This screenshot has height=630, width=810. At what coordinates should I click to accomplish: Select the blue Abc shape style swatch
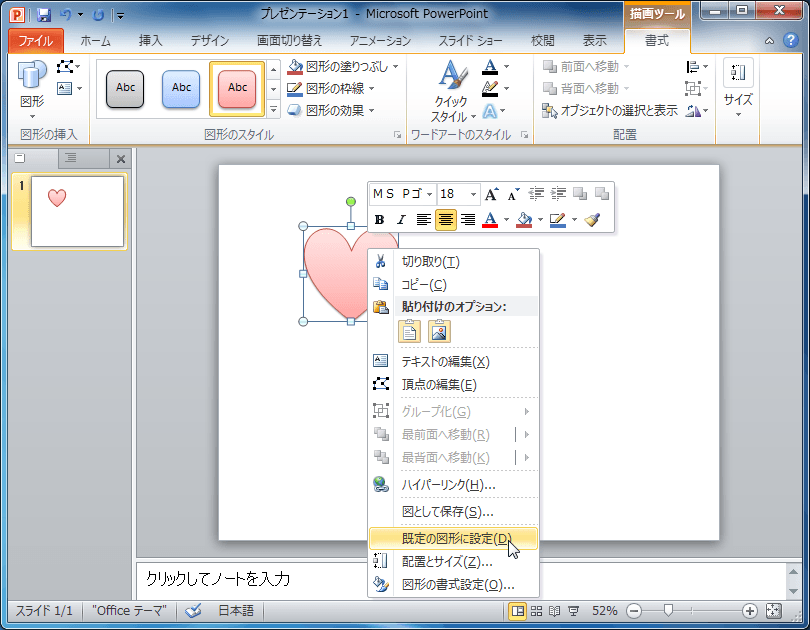click(x=181, y=89)
